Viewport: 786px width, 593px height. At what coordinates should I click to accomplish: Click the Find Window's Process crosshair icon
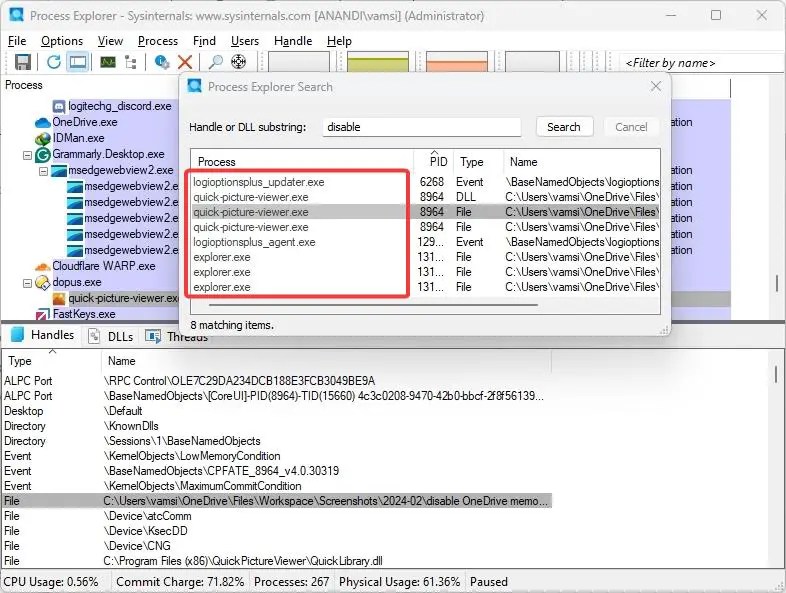pos(239,62)
